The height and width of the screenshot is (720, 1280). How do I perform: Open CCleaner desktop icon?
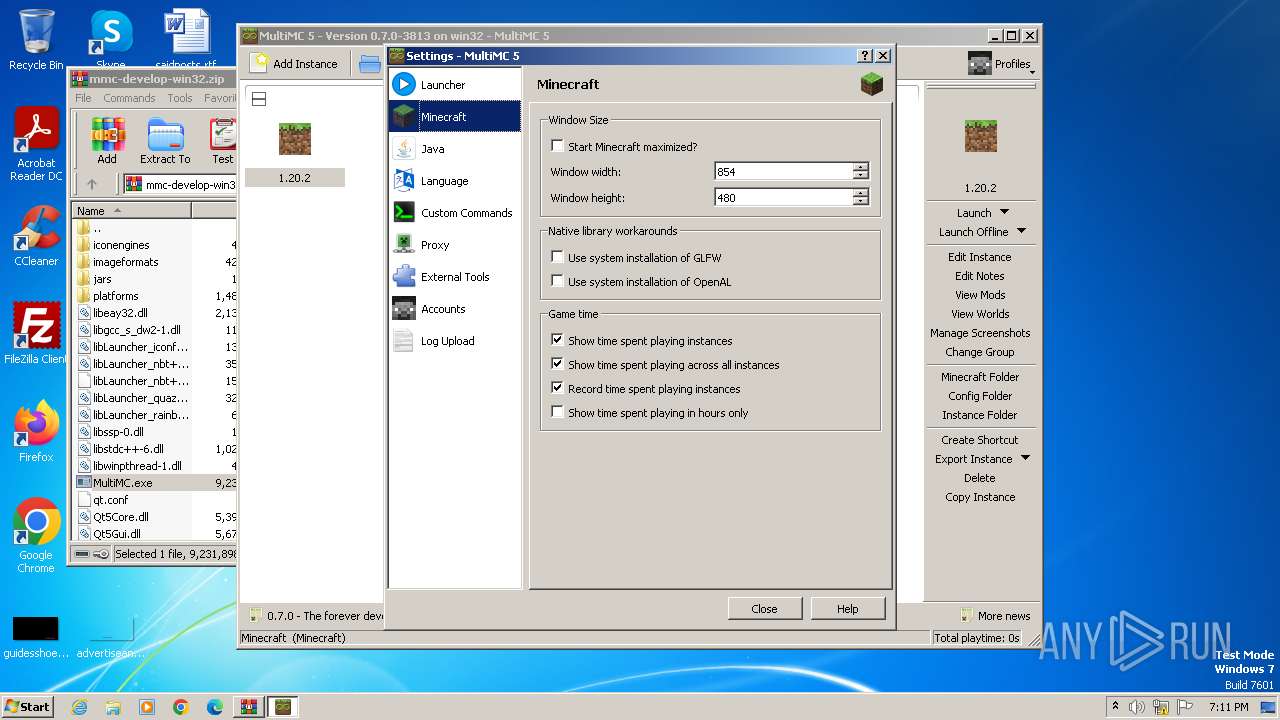[36, 236]
